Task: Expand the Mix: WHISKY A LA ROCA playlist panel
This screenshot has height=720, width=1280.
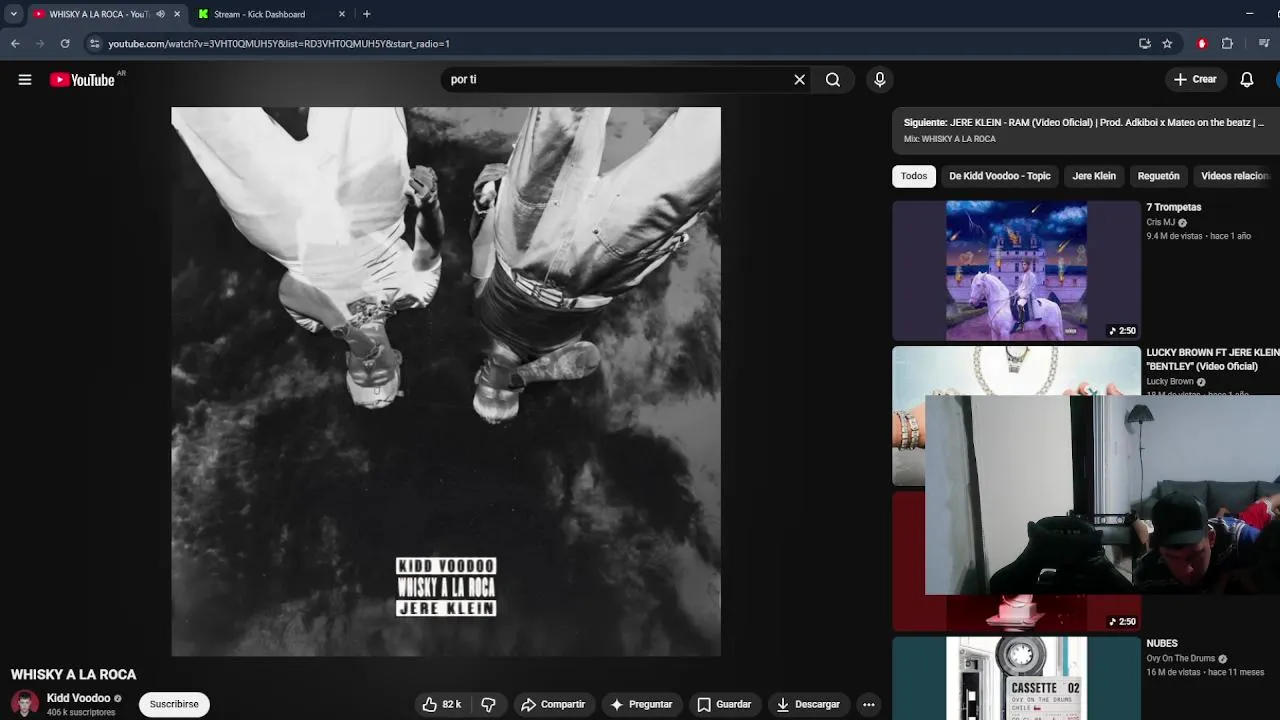Action: tap(1086, 130)
